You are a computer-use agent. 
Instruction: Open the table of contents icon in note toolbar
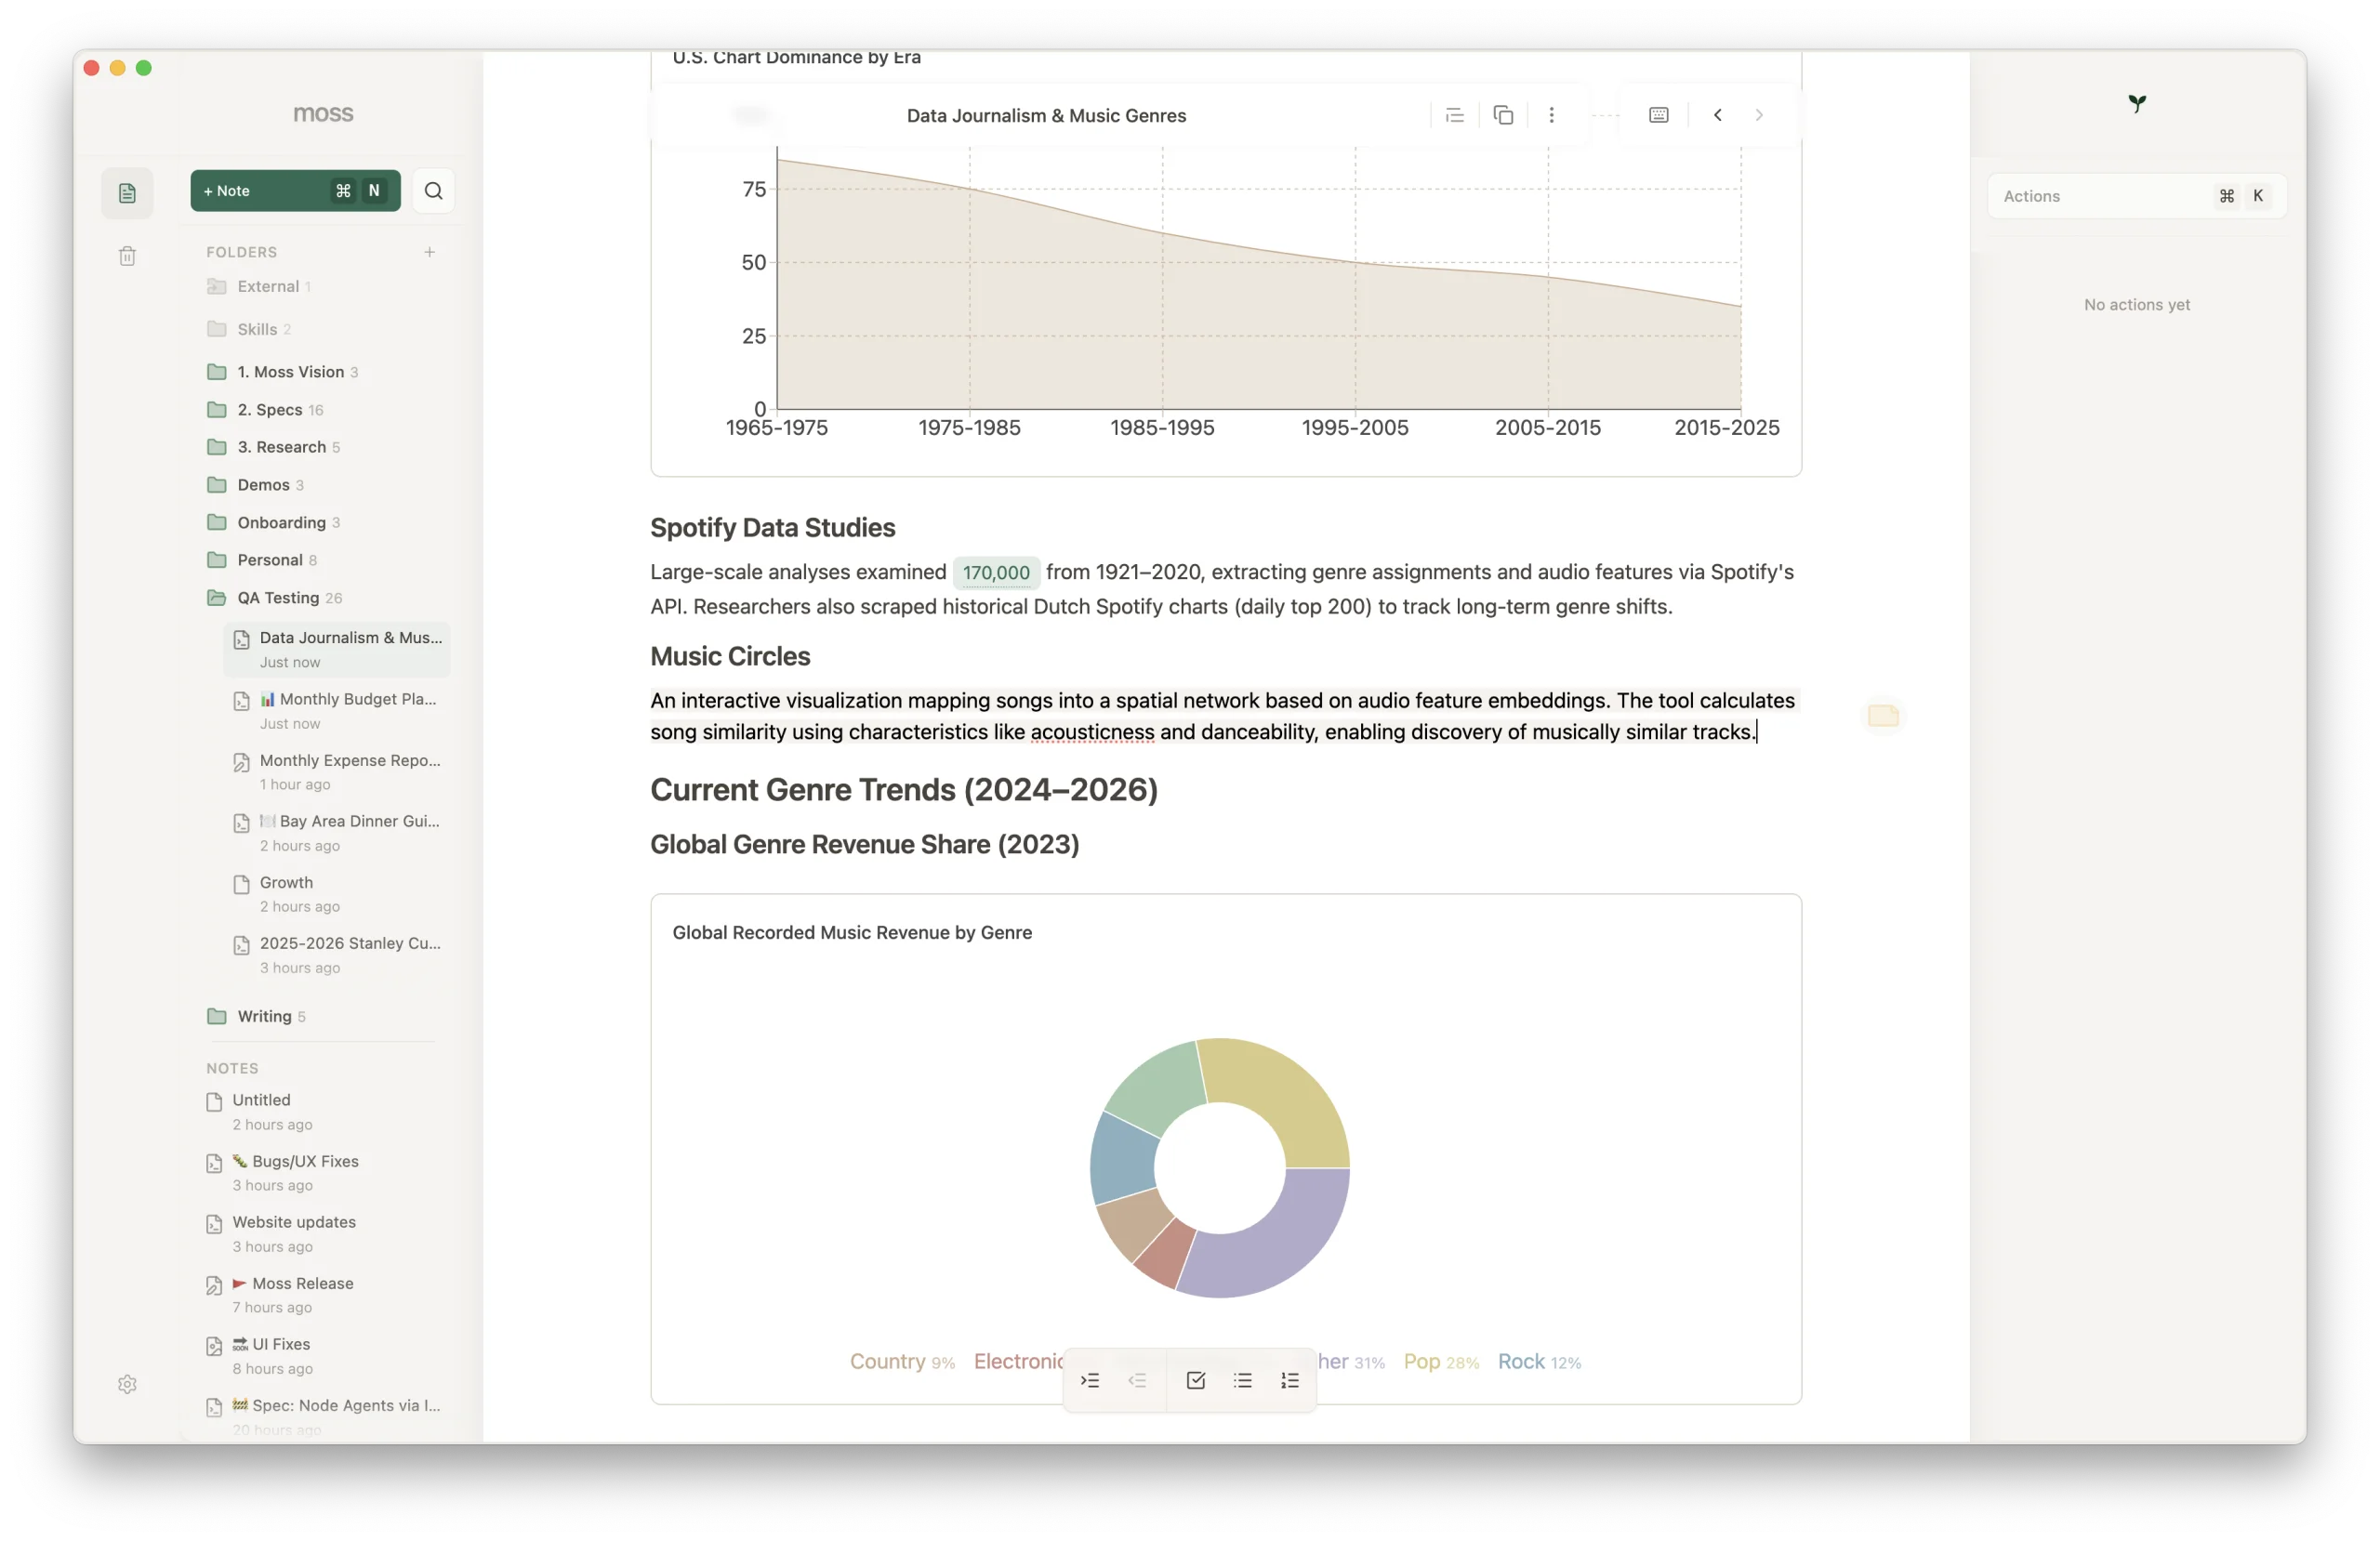1454,114
